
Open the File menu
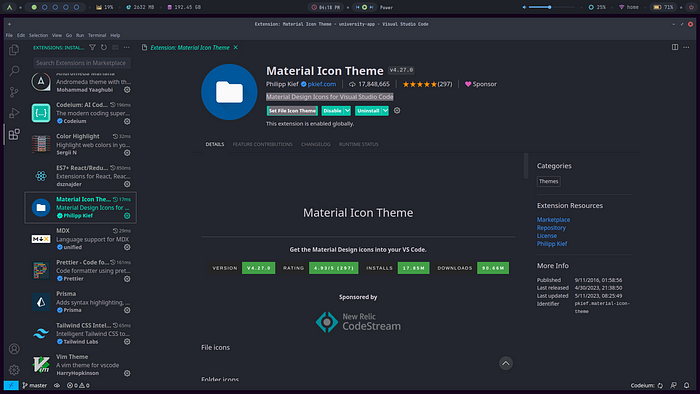9,35
